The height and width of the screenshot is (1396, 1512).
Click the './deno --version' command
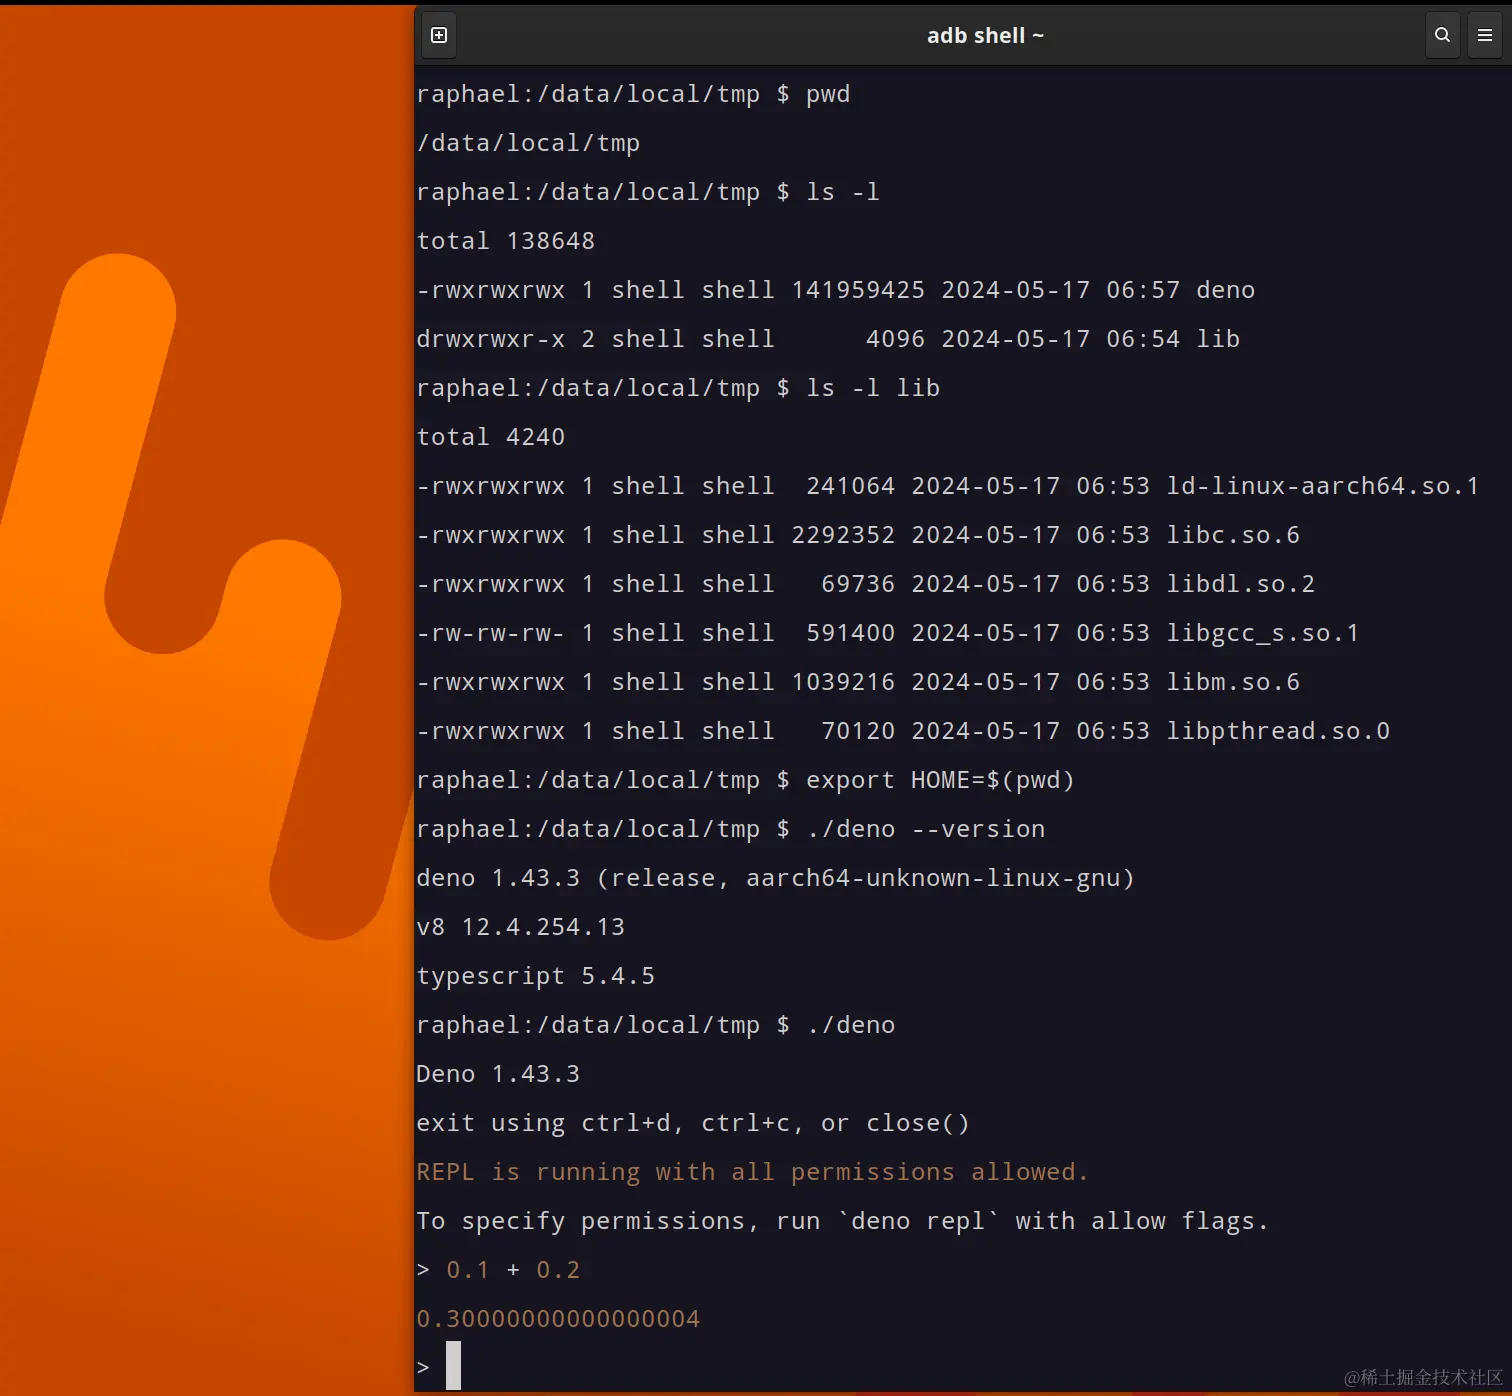(925, 829)
